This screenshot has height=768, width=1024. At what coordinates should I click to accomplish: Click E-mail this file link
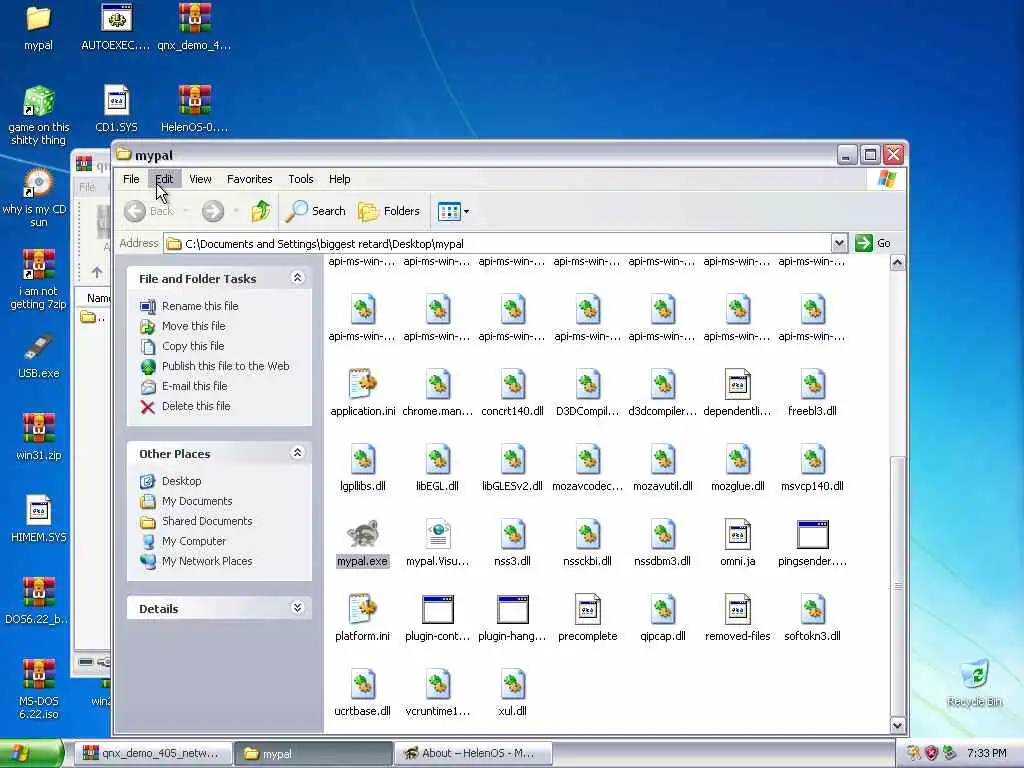(x=195, y=386)
